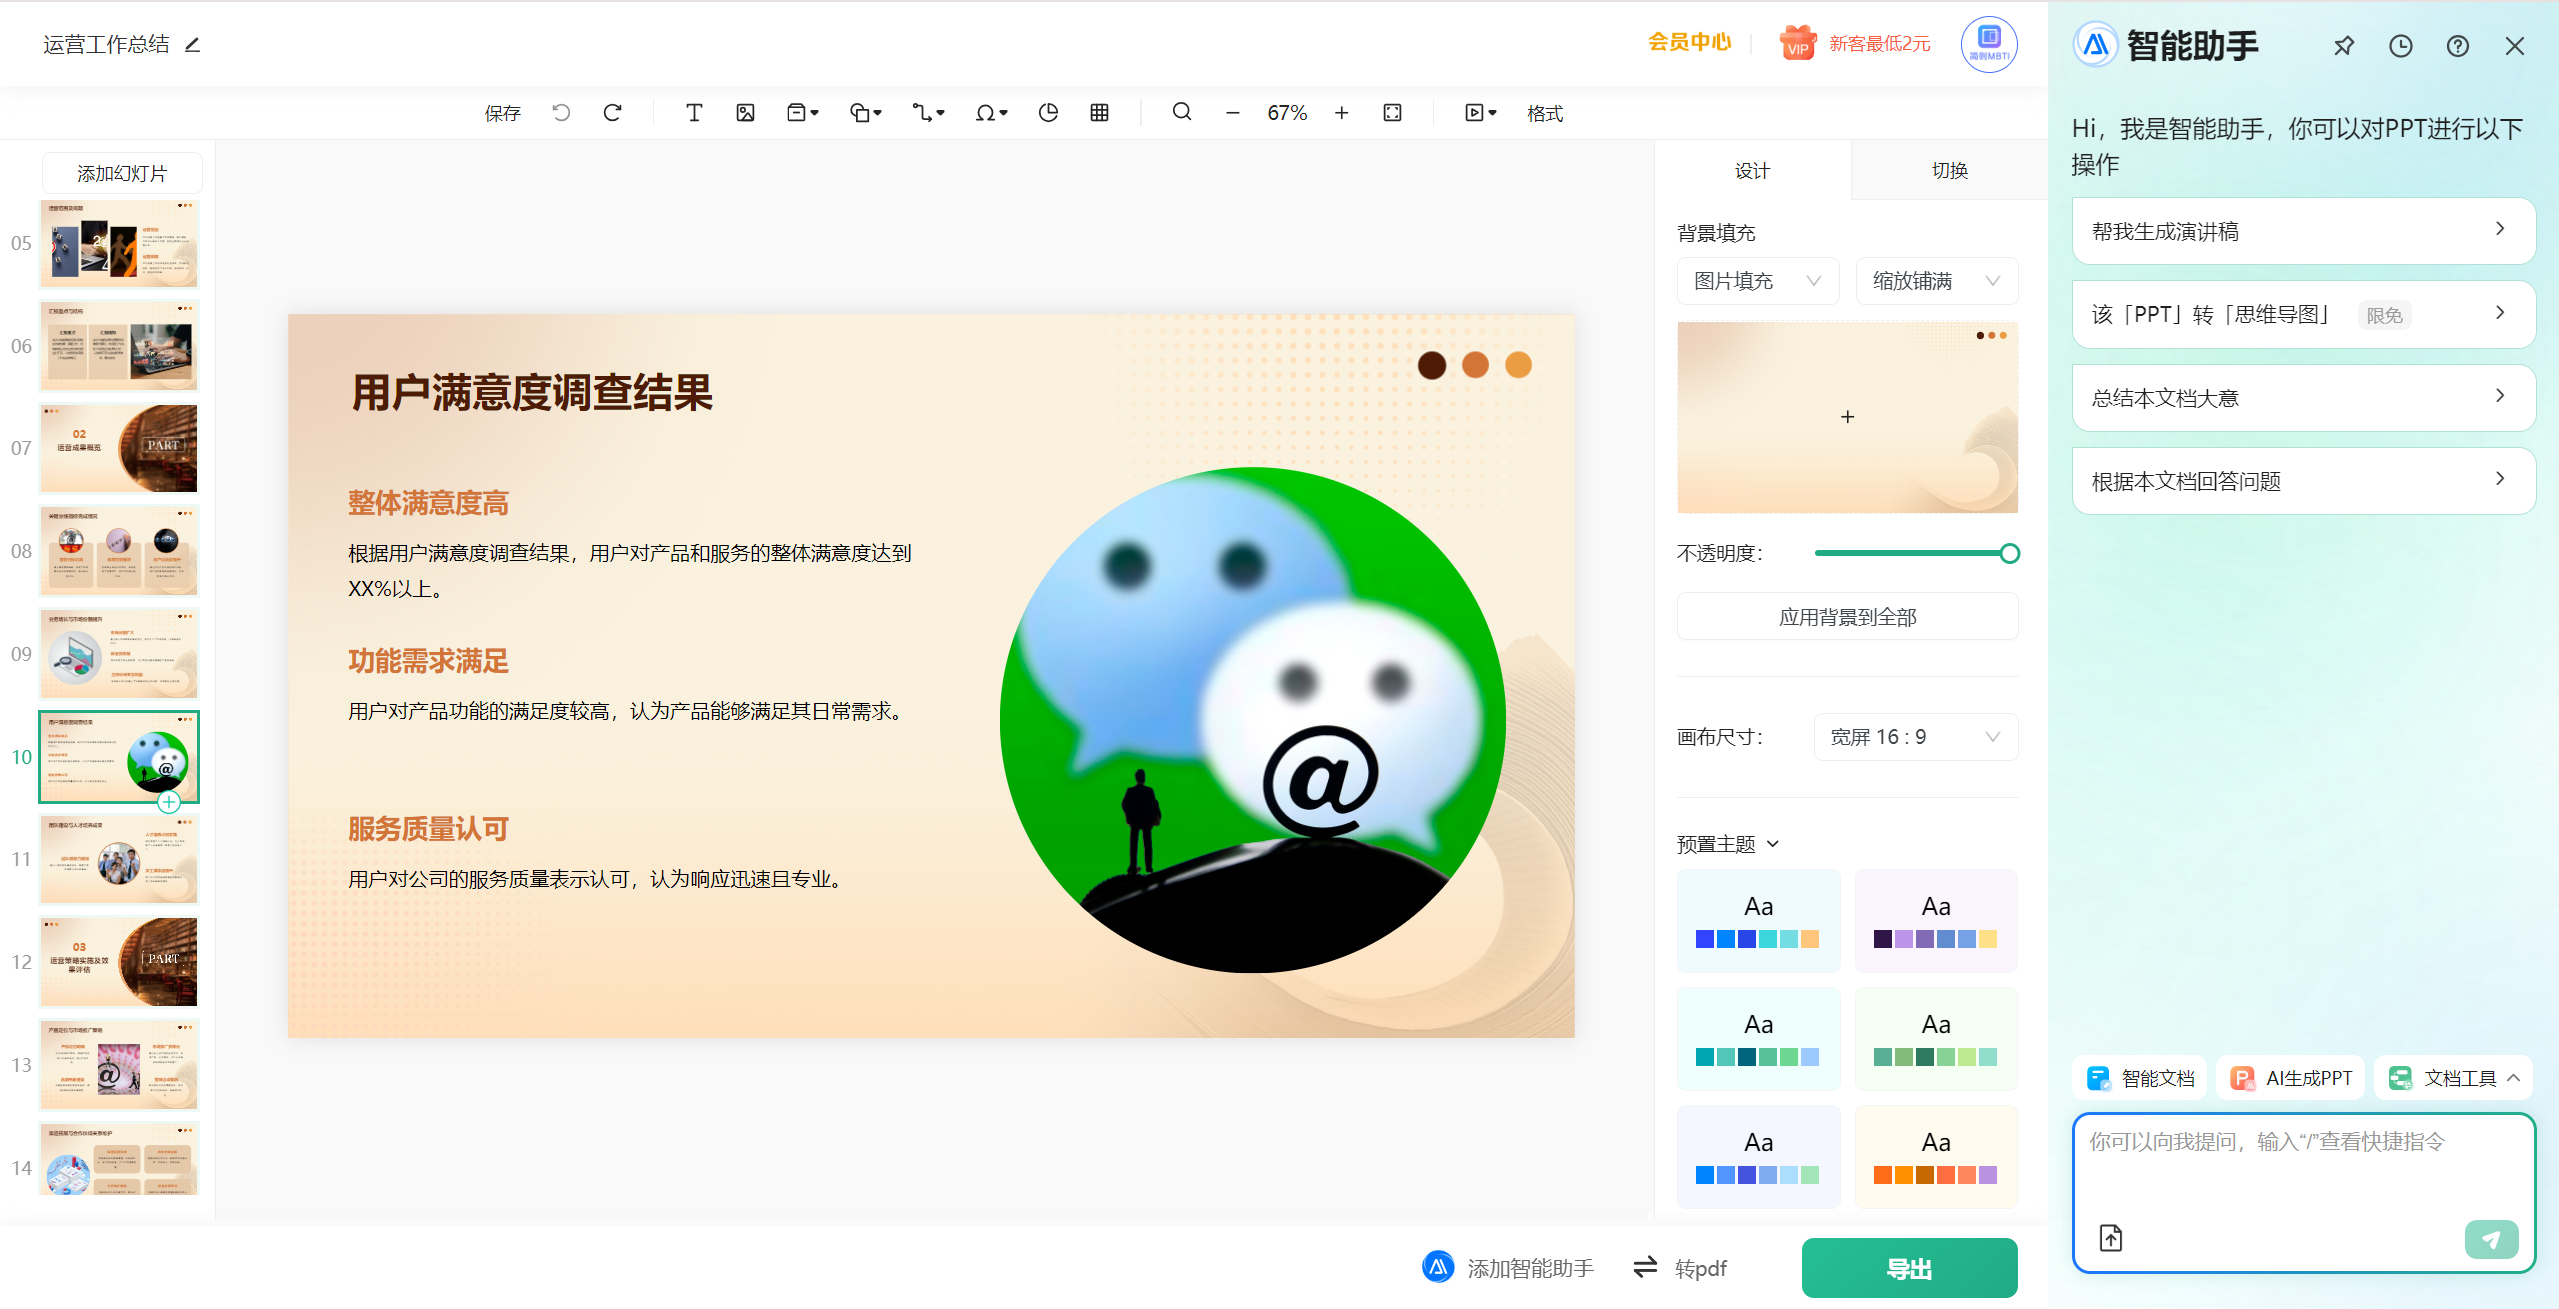Open the 宽屏 16:9 canvas size dropdown

1915,737
